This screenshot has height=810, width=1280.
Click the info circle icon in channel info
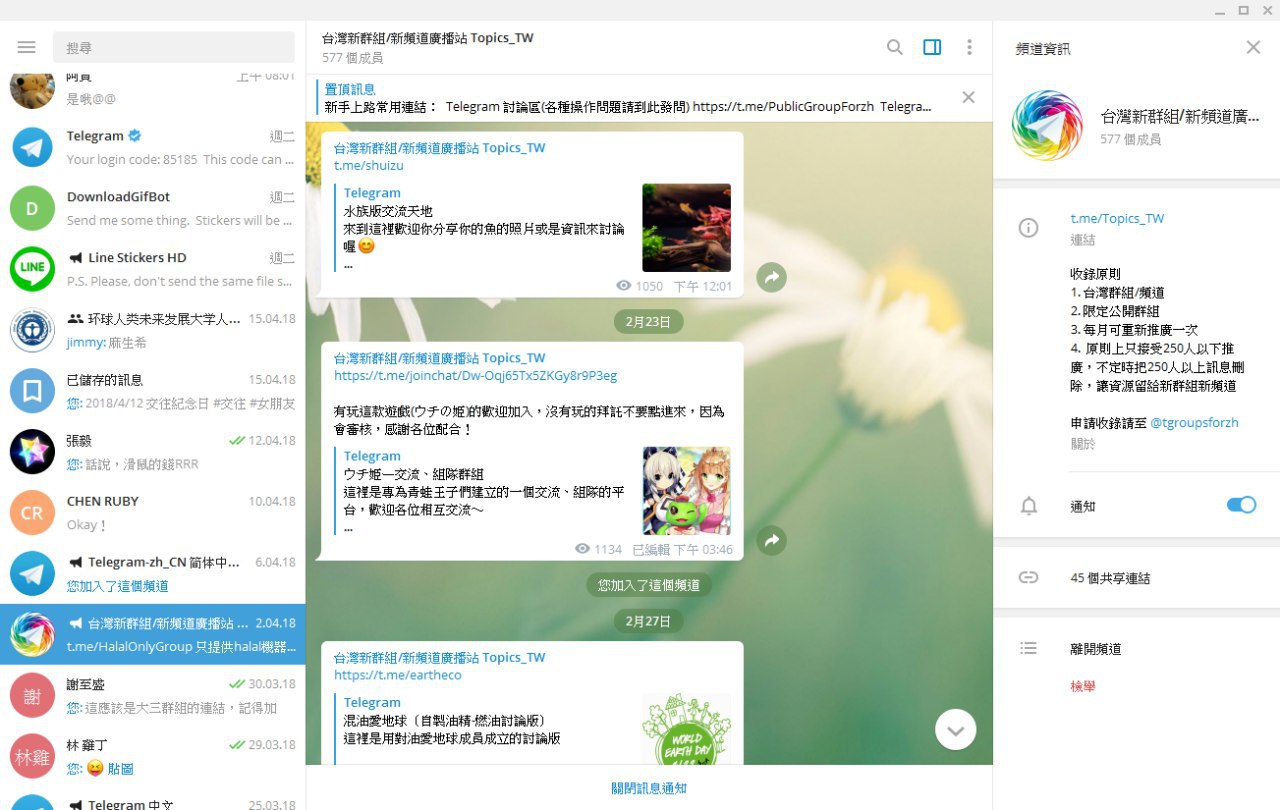pos(1028,228)
